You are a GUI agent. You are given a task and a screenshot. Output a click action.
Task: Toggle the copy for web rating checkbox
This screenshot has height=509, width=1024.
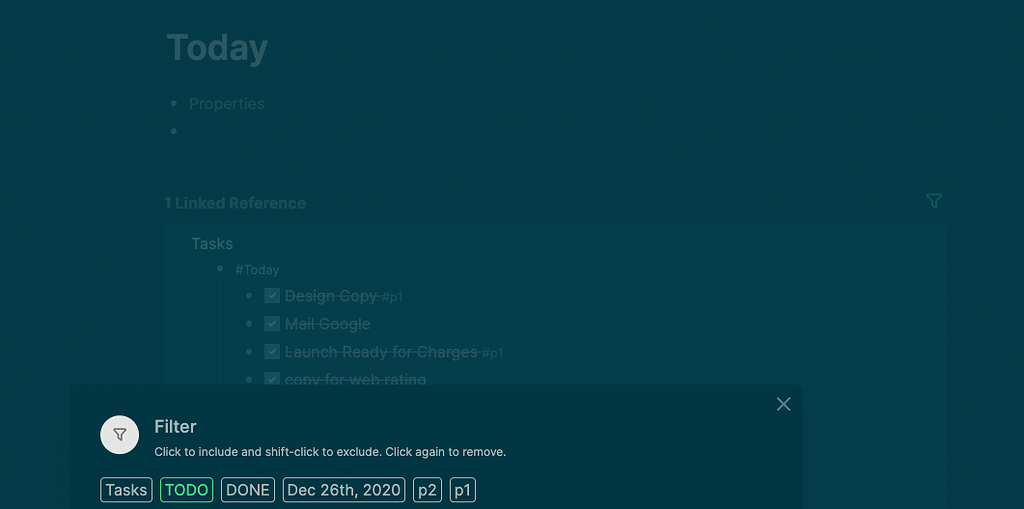[272, 380]
